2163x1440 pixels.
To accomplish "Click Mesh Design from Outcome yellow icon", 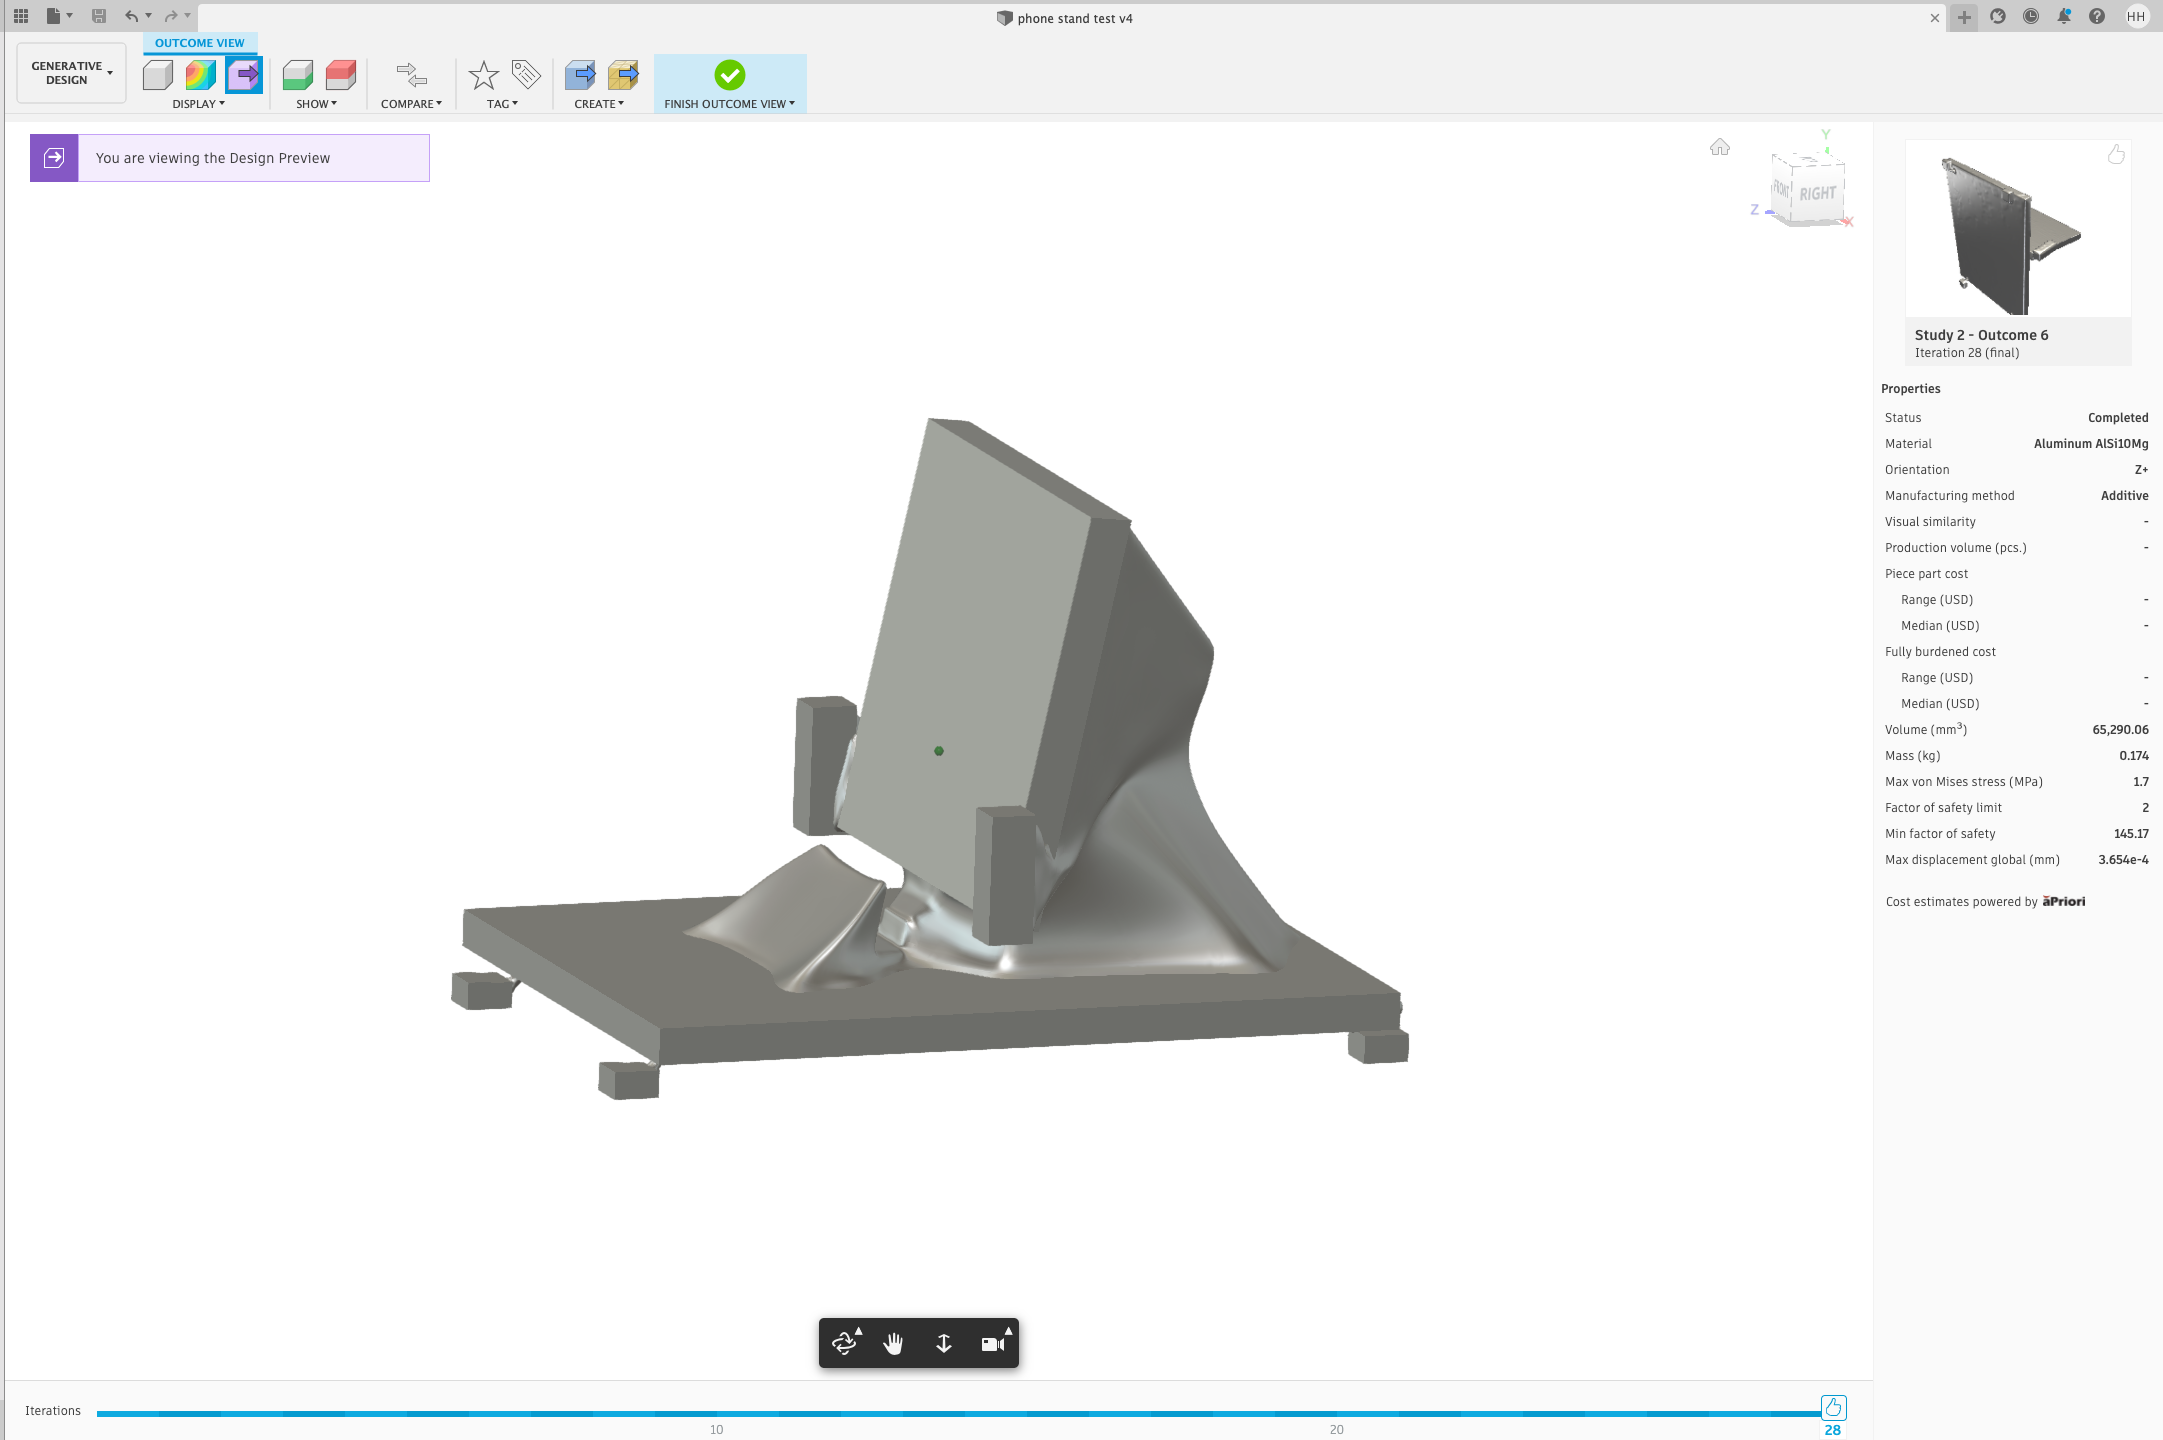I will [623, 75].
